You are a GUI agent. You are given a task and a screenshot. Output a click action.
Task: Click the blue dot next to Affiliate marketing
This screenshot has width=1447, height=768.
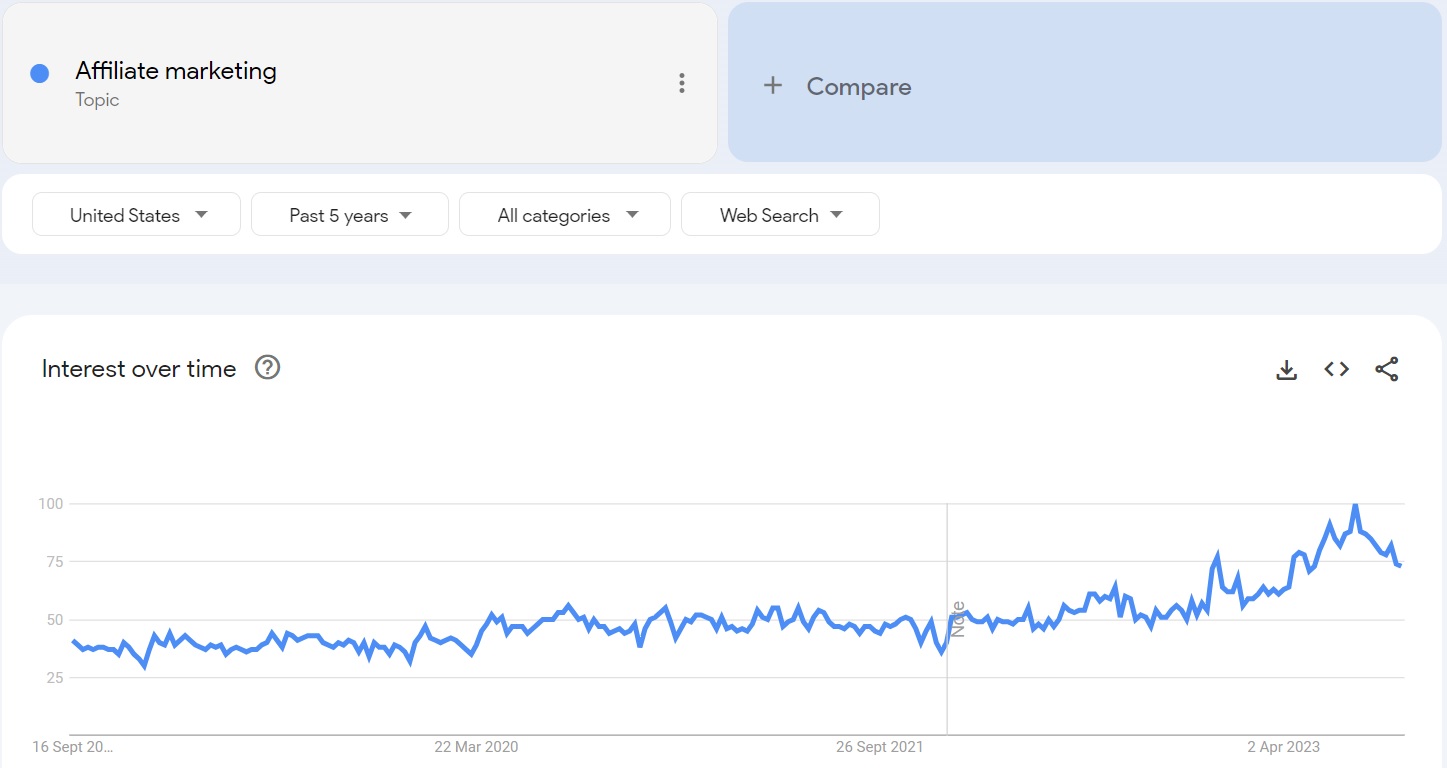pyautogui.click(x=39, y=72)
